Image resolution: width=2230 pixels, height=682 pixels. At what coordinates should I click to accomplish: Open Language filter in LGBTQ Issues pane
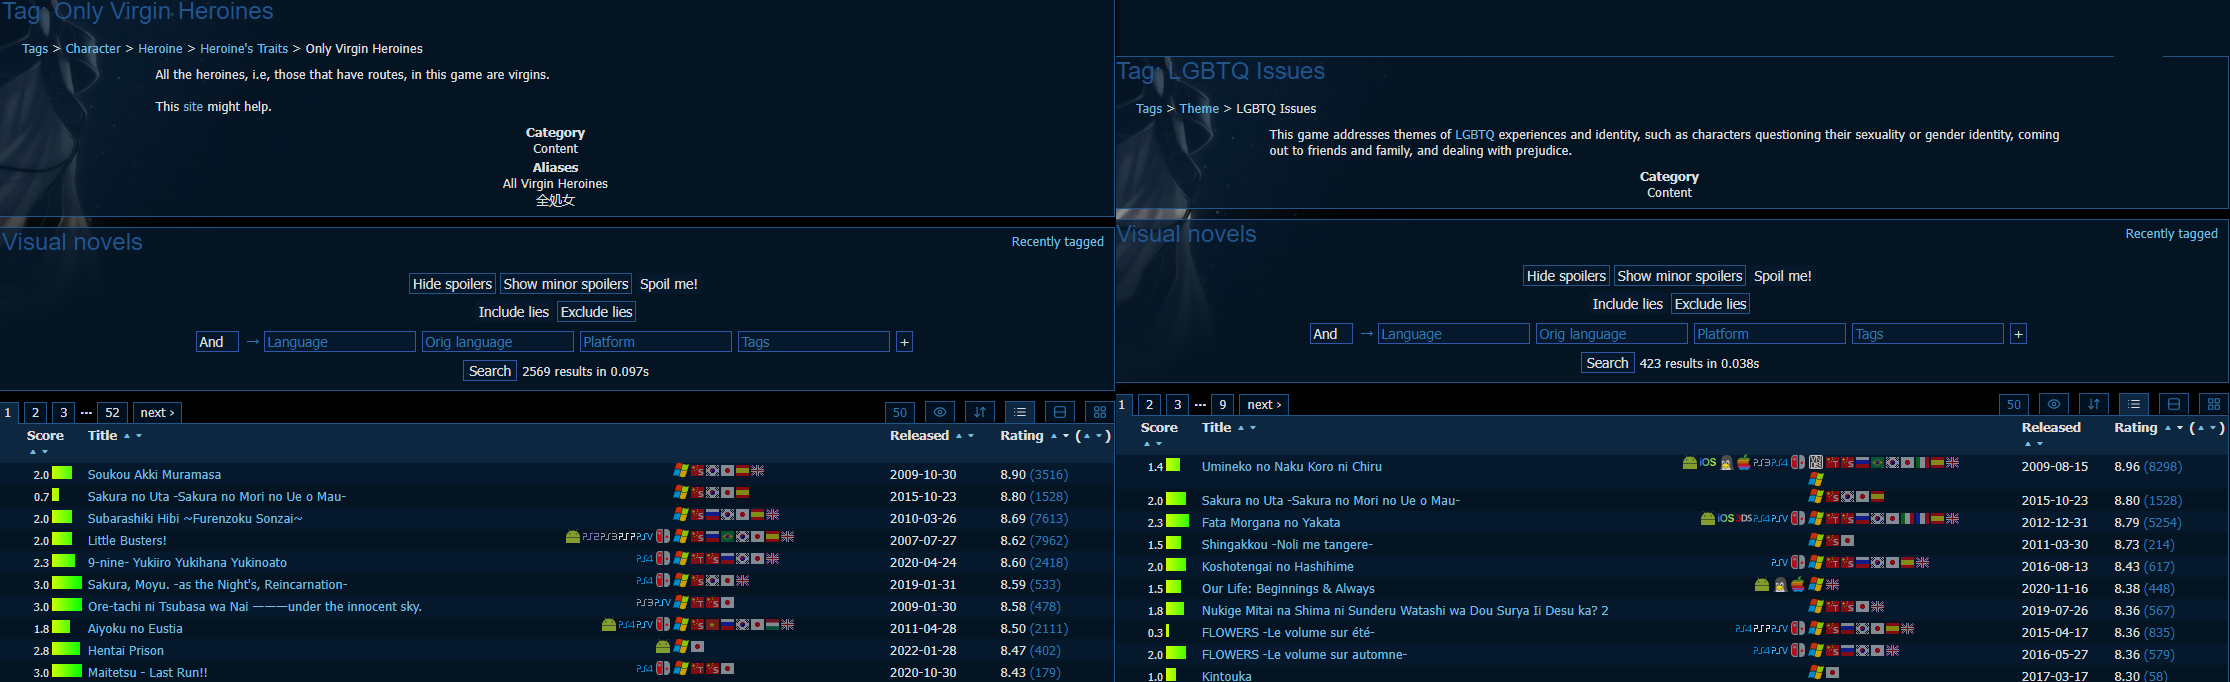click(x=1454, y=334)
